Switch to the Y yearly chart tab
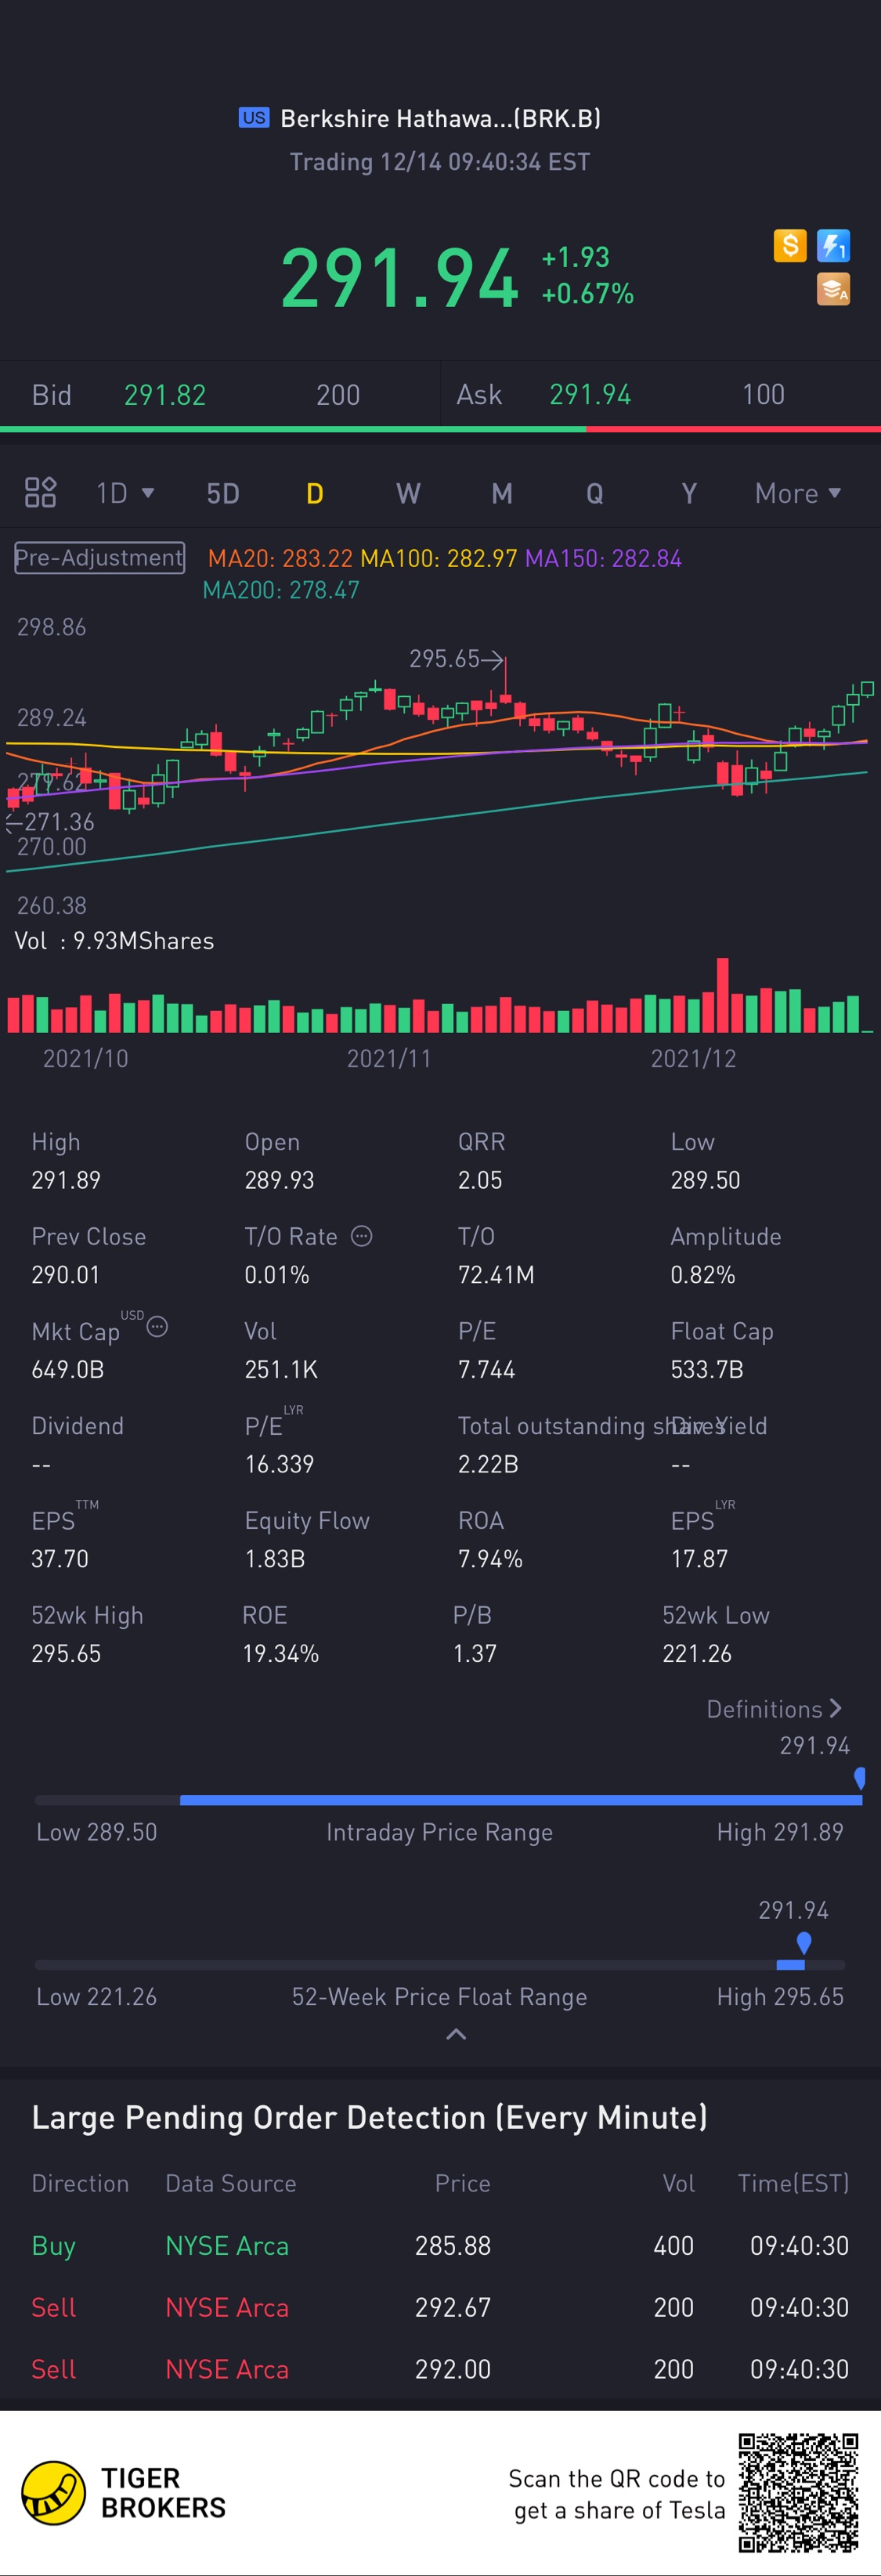This screenshot has width=881, height=2576. point(689,493)
